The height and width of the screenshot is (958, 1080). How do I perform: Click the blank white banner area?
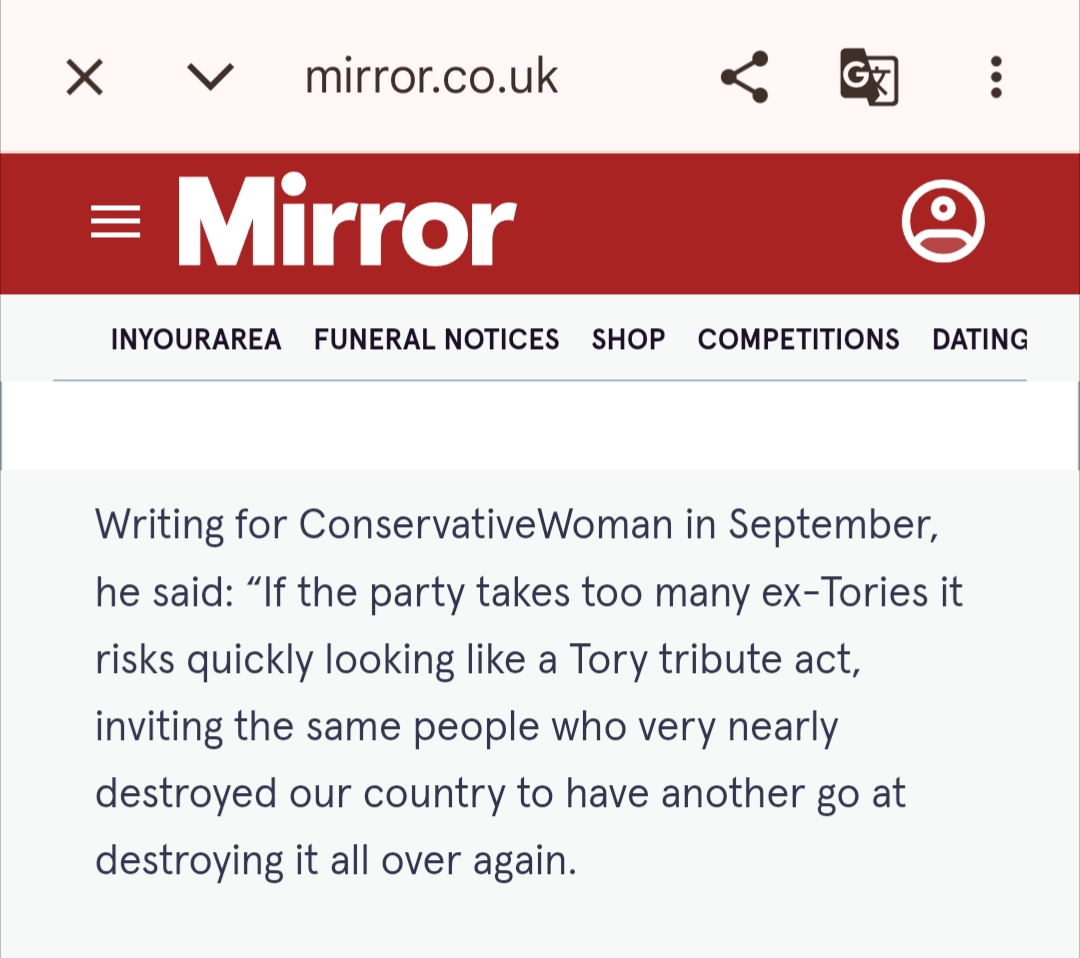pos(540,425)
